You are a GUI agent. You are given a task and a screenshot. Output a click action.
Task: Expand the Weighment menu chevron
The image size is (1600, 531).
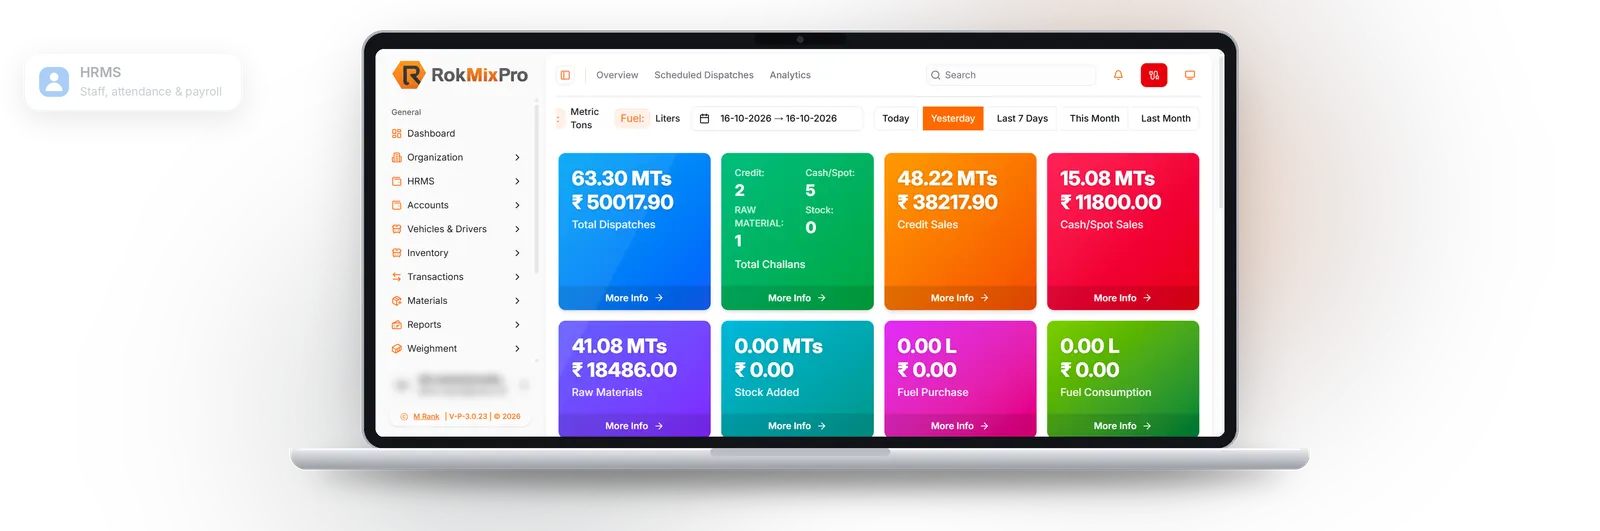point(517,349)
